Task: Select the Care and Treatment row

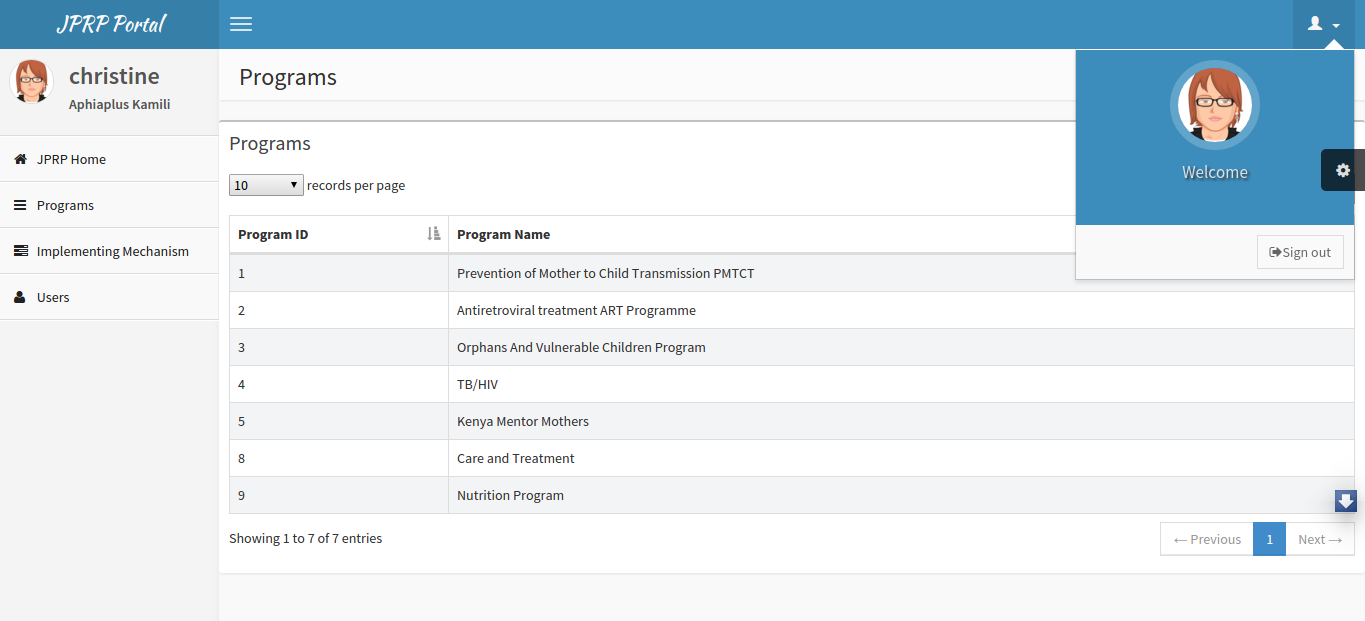Action: coord(792,458)
